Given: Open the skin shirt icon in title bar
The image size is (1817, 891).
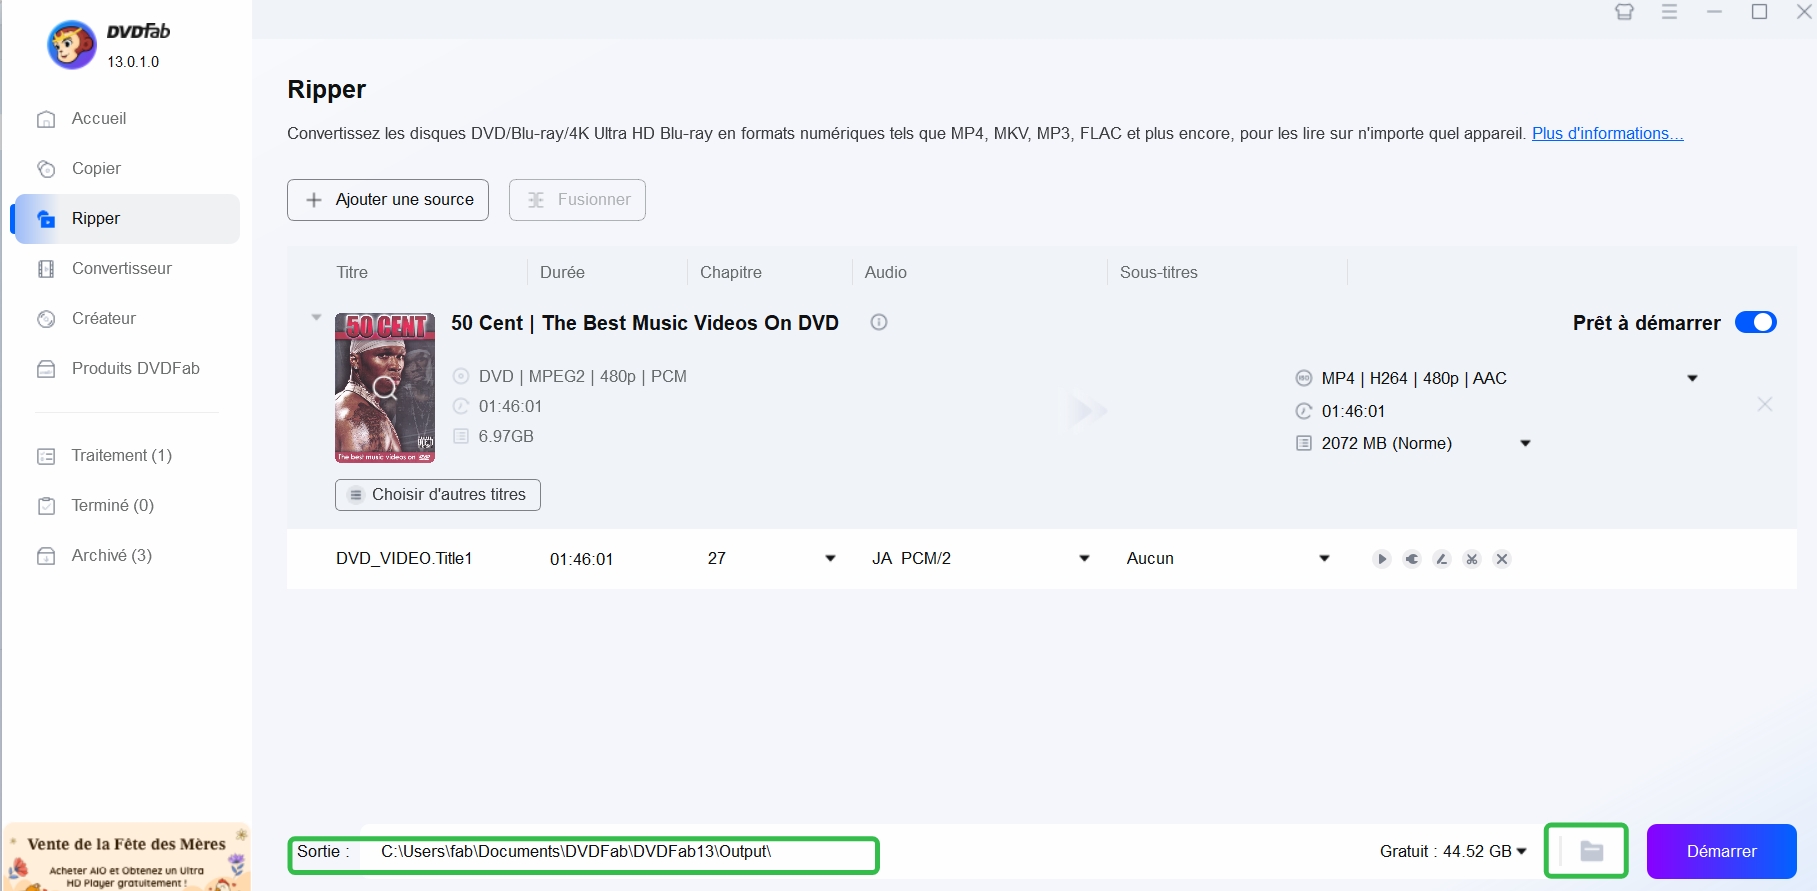Looking at the screenshot, I should [x=1625, y=12].
